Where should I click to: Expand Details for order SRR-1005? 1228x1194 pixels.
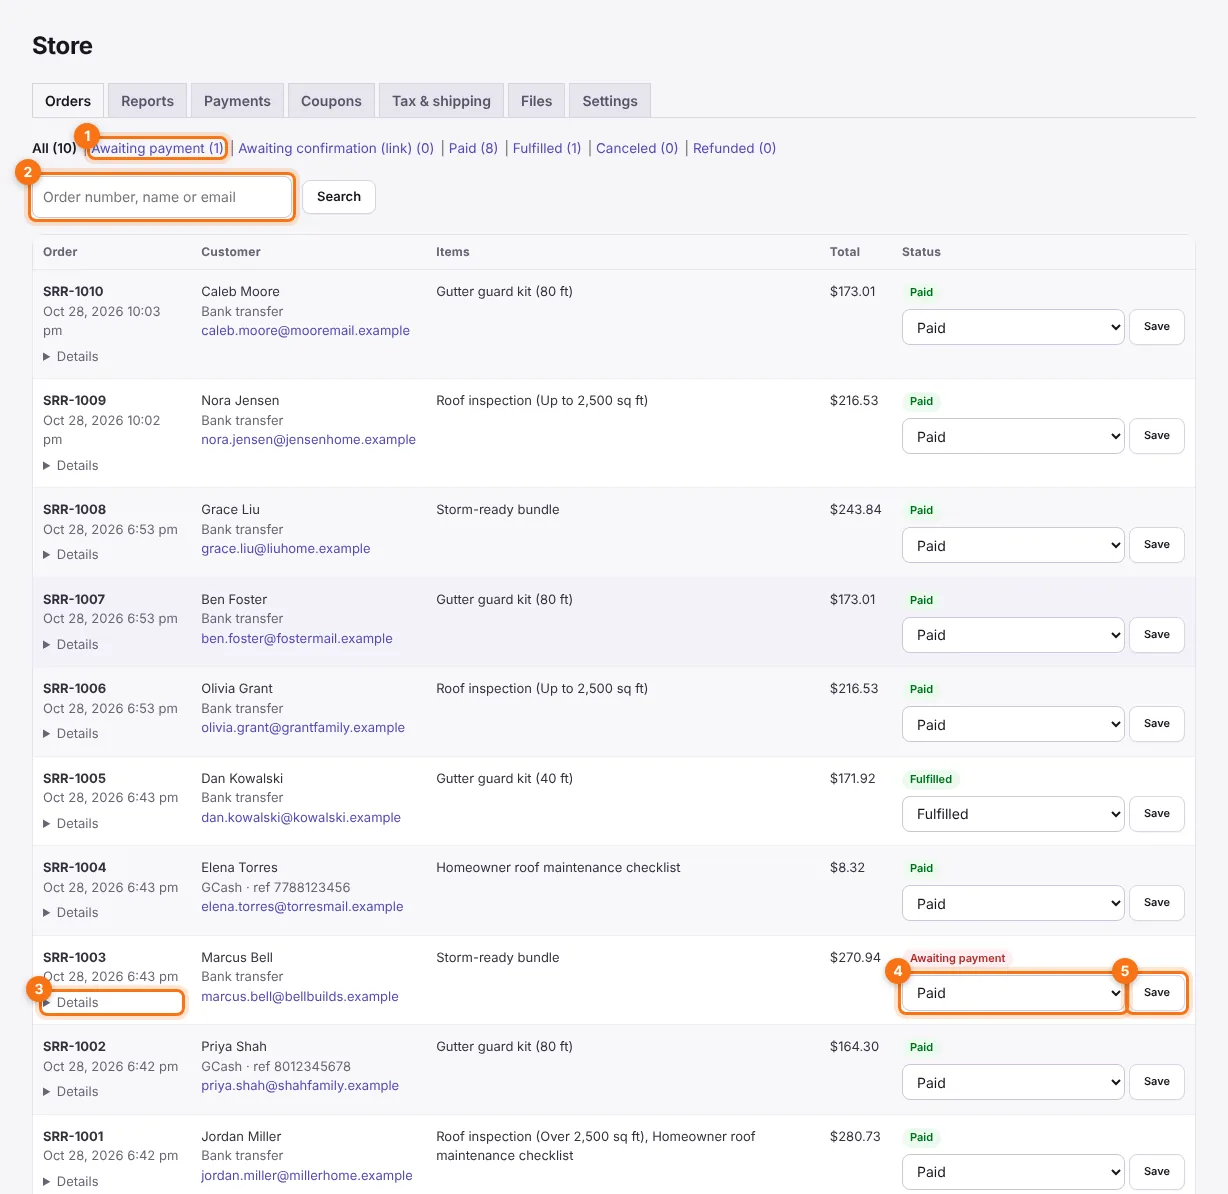(x=71, y=824)
